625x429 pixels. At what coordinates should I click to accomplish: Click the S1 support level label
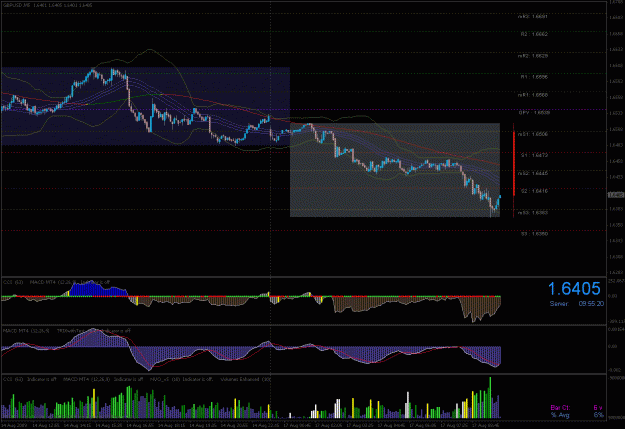(x=534, y=155)
